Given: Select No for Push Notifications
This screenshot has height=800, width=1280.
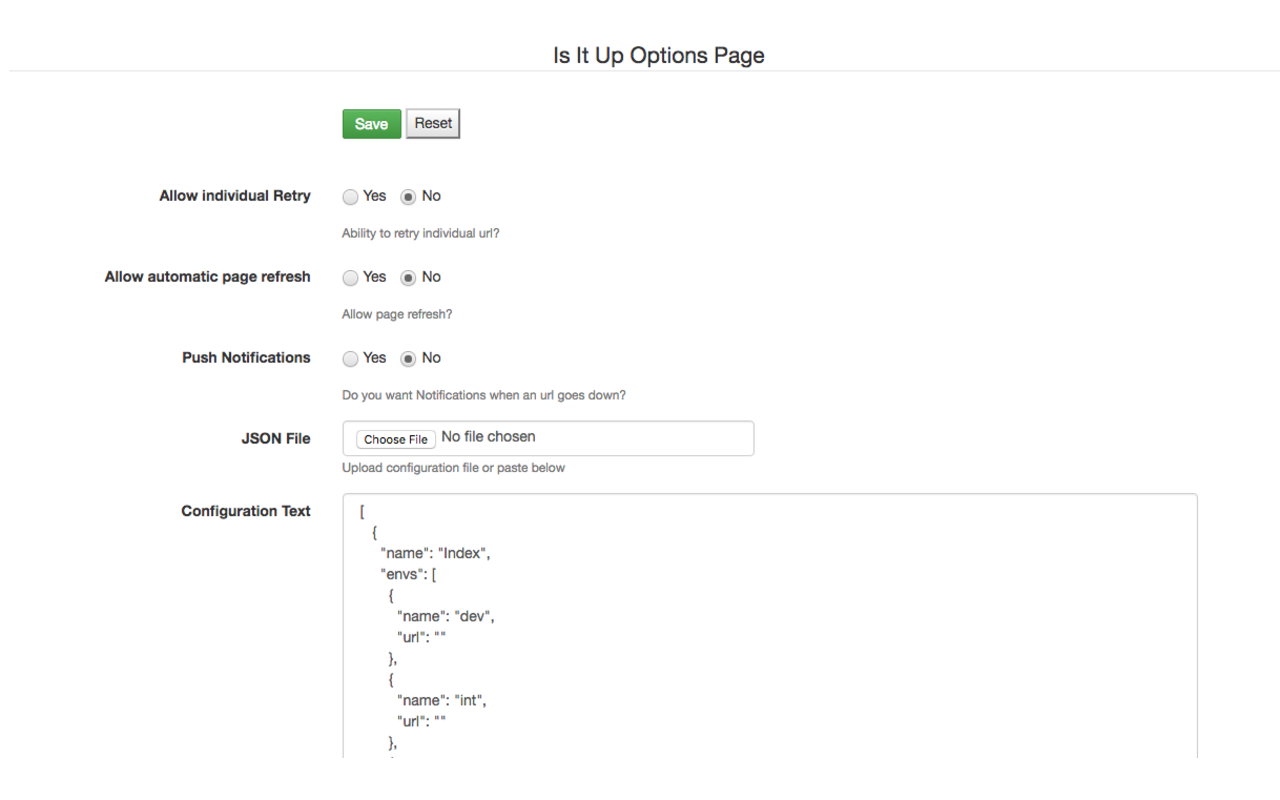Looking at the screenshot, I should pos(408,359).
